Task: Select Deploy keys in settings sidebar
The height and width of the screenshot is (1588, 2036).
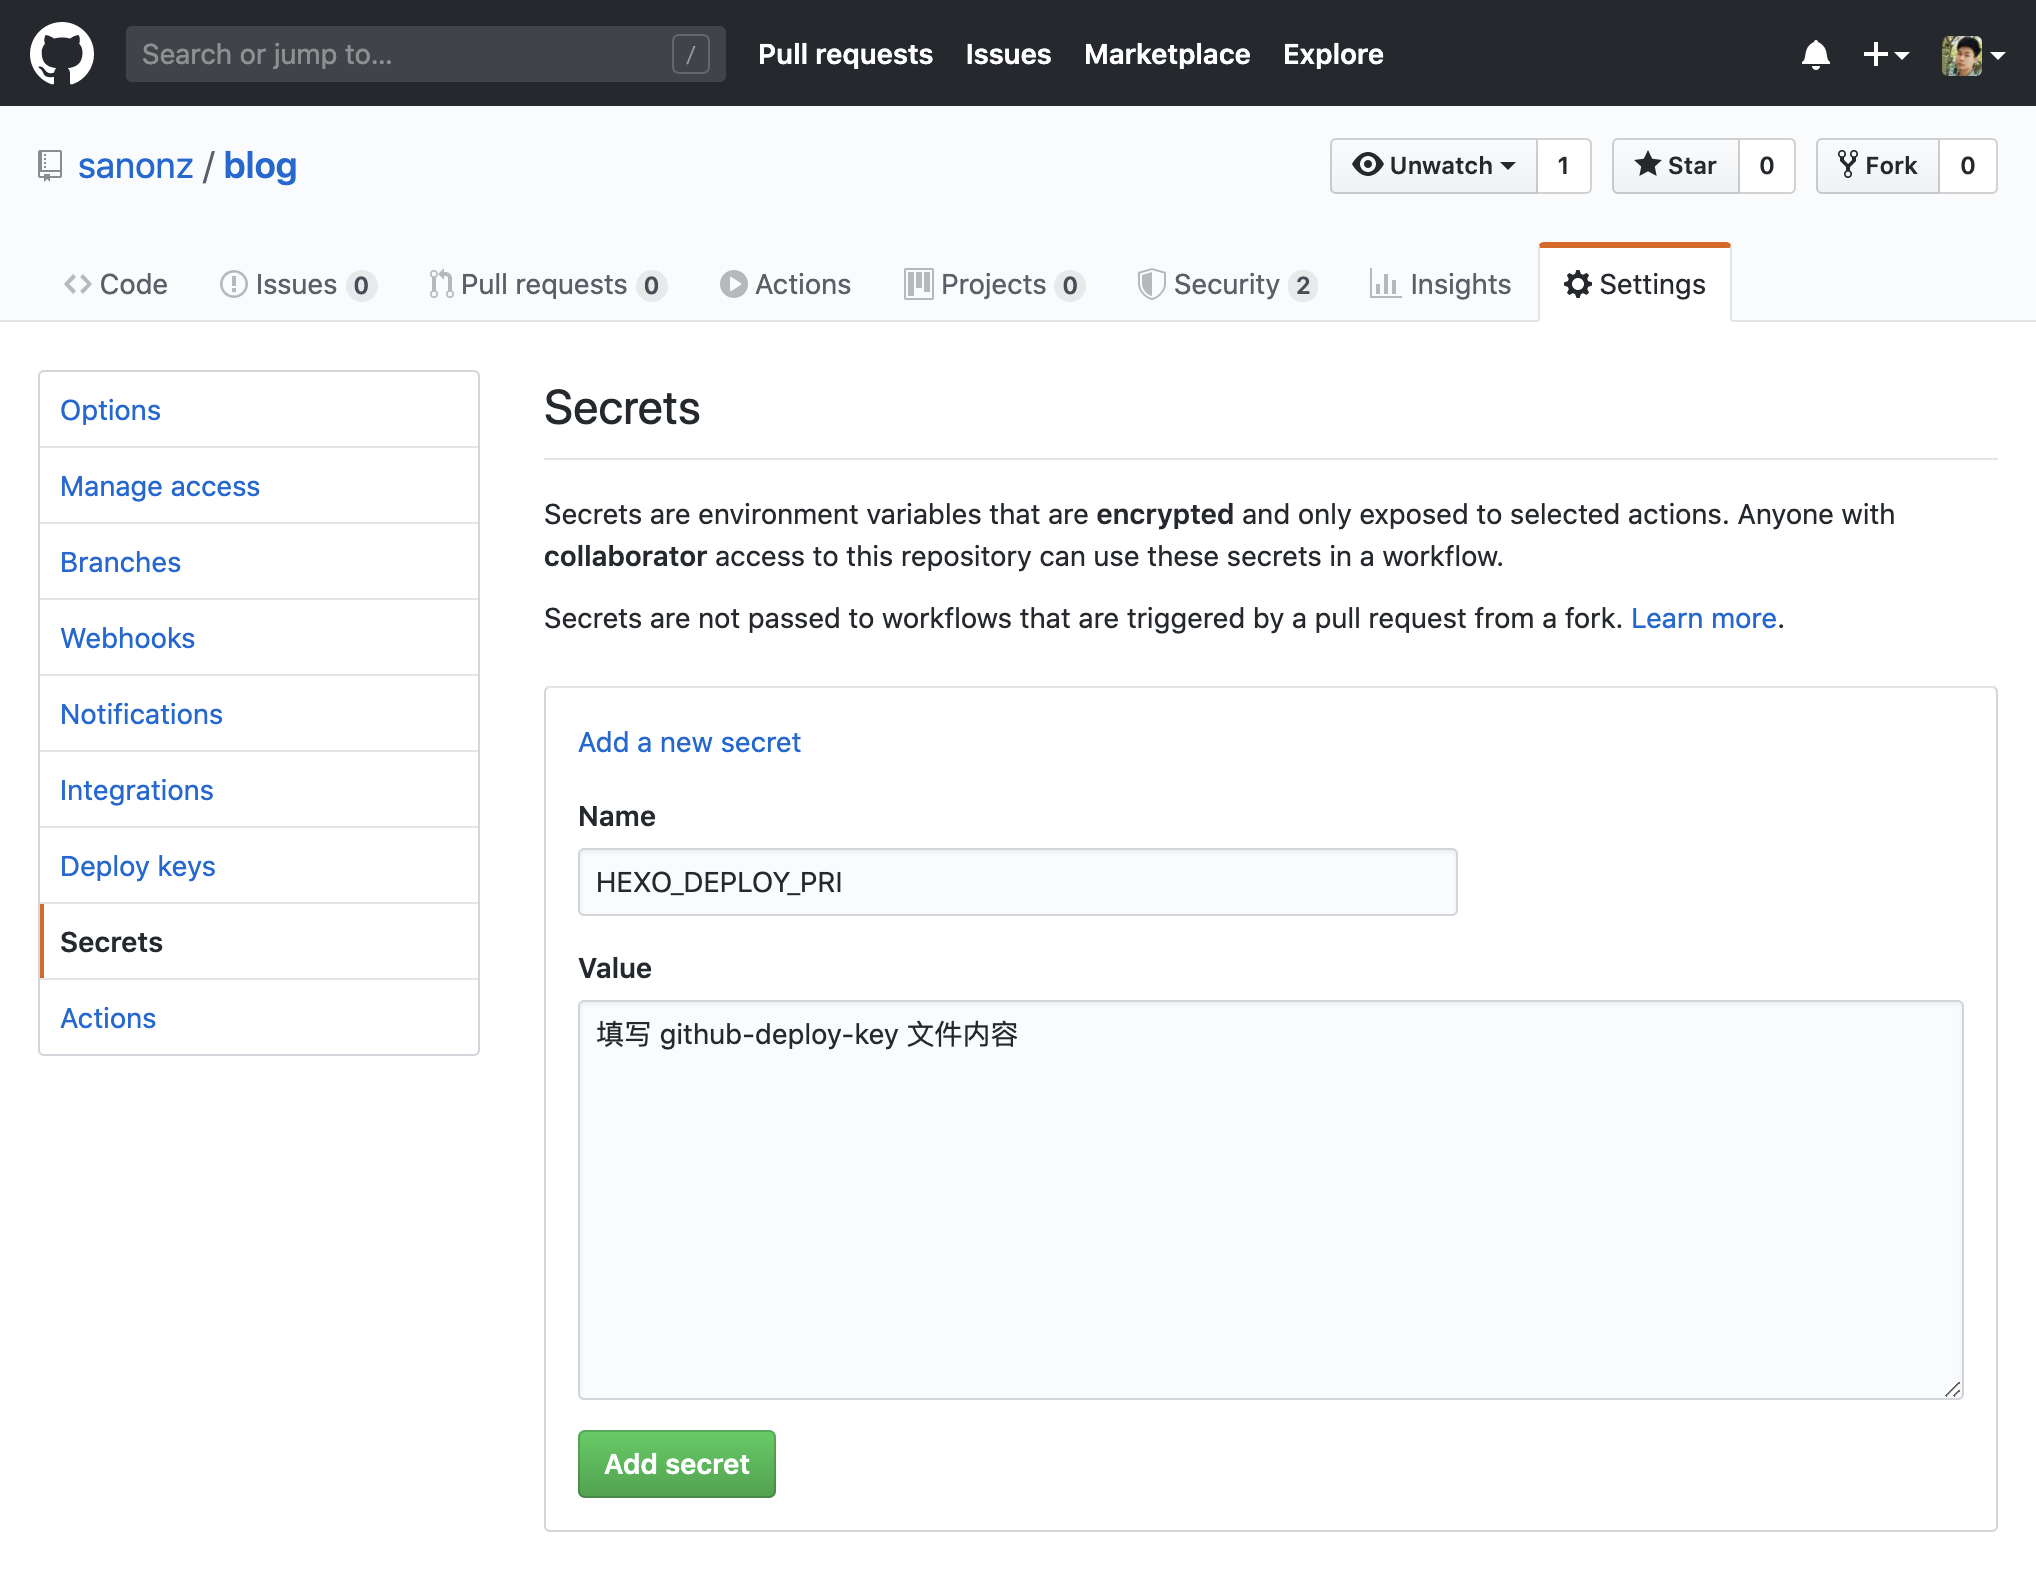Action: (x=138, y=866)
